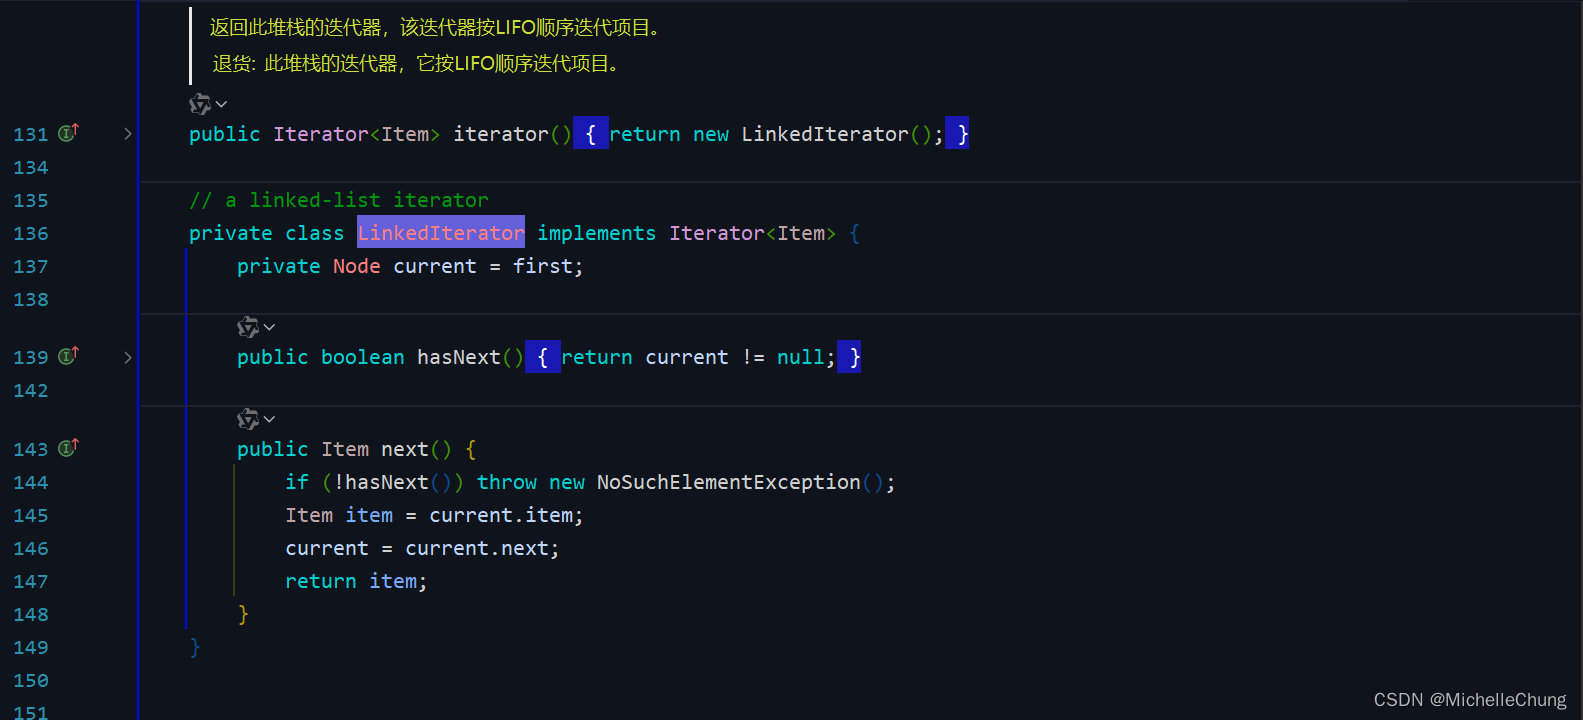1583x720 pixels.
Task: Open dropdown chevron next to AI icon above next()
Action: (269, 419)
